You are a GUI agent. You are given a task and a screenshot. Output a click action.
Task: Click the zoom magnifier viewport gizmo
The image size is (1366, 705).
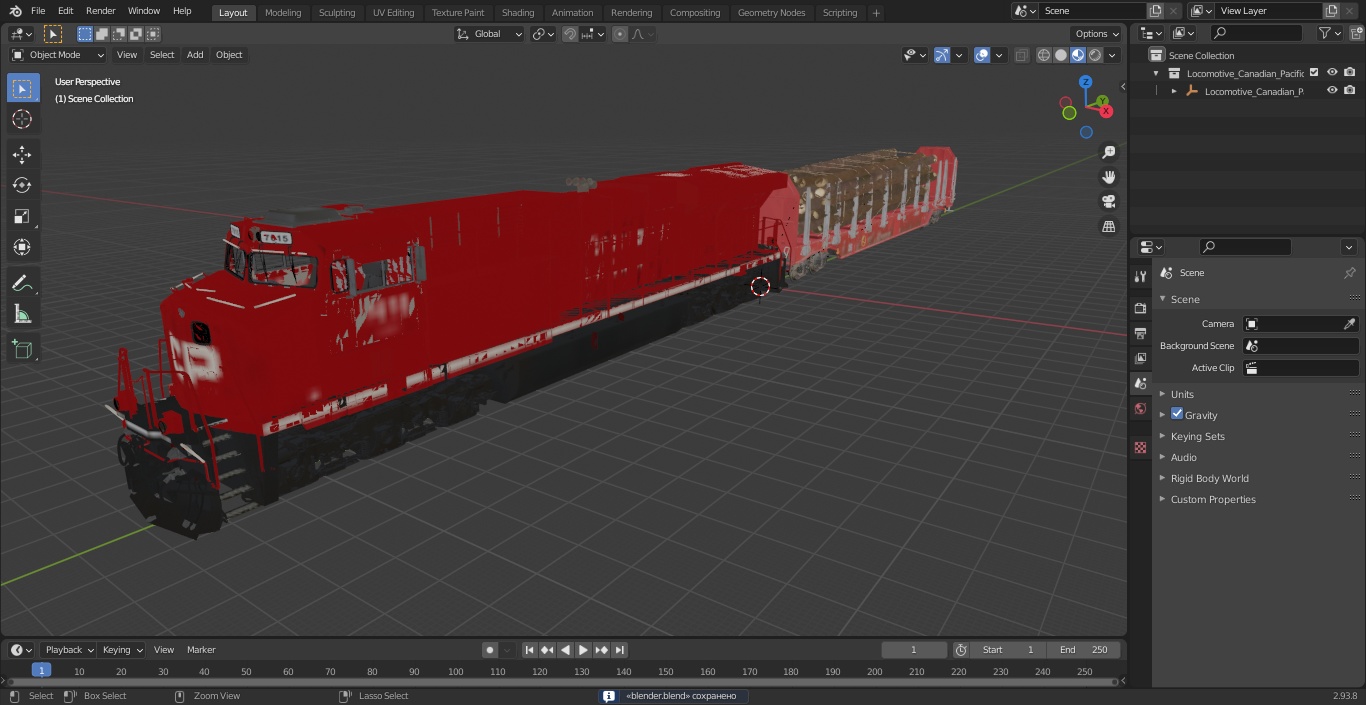[x=1109, y=152]
